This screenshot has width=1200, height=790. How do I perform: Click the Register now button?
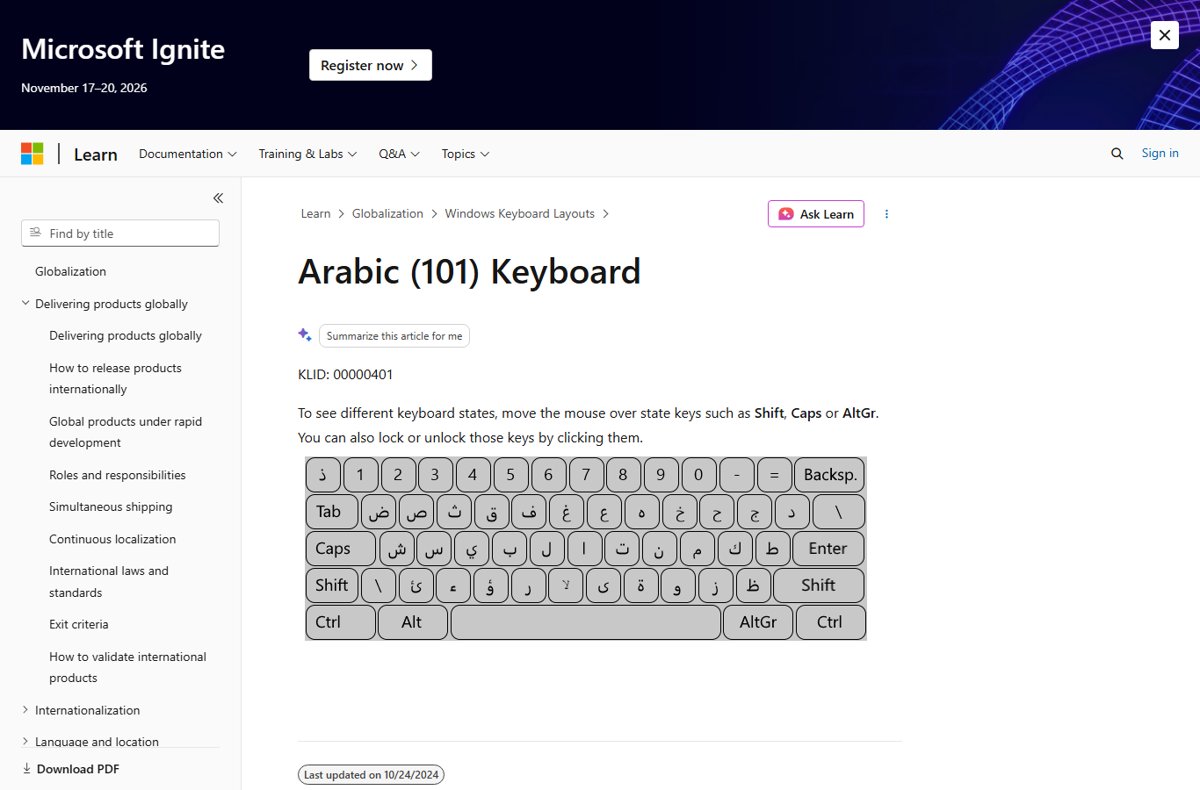tap(370, 65)
